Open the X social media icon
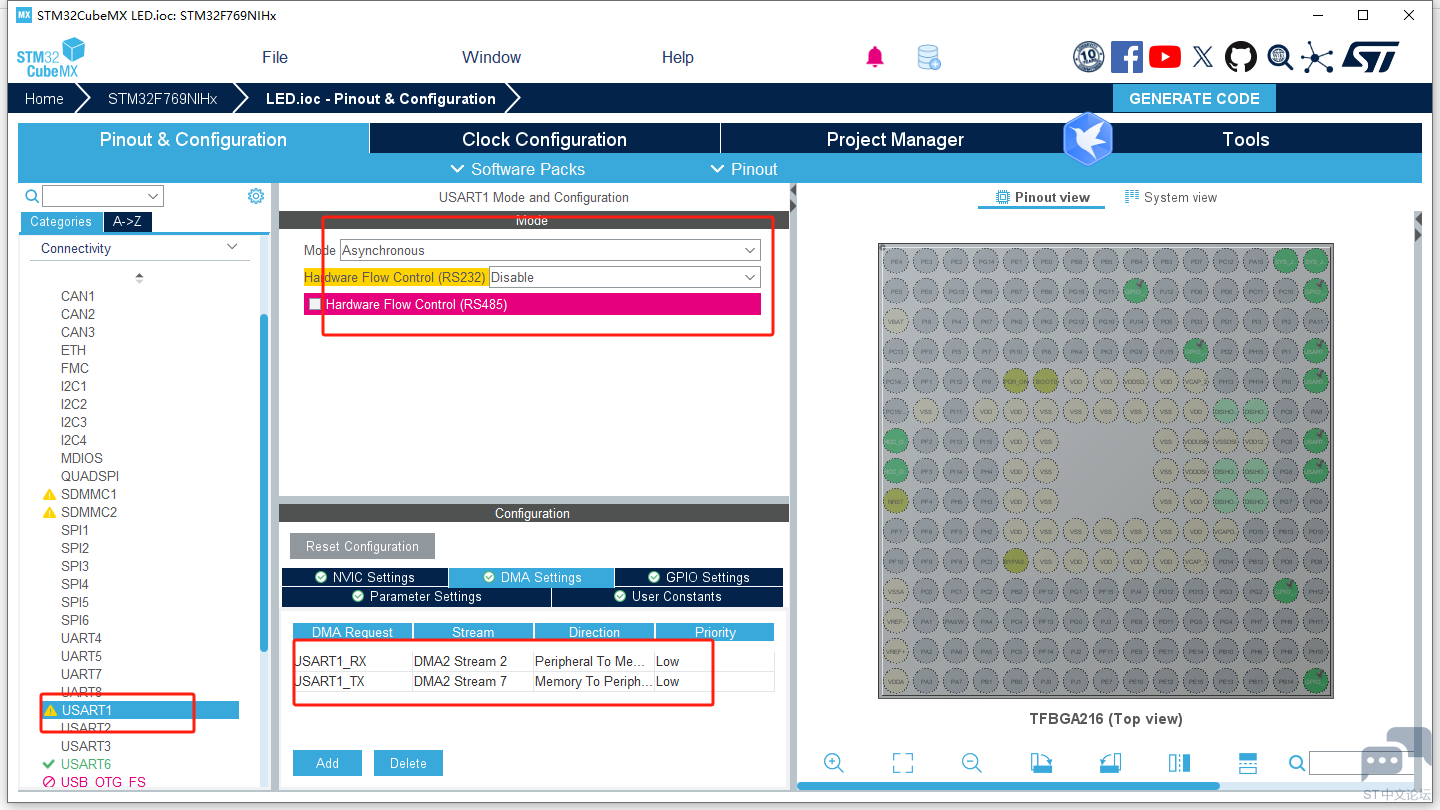Viewport: 1440px width, 810px height. click(1203, 57)
